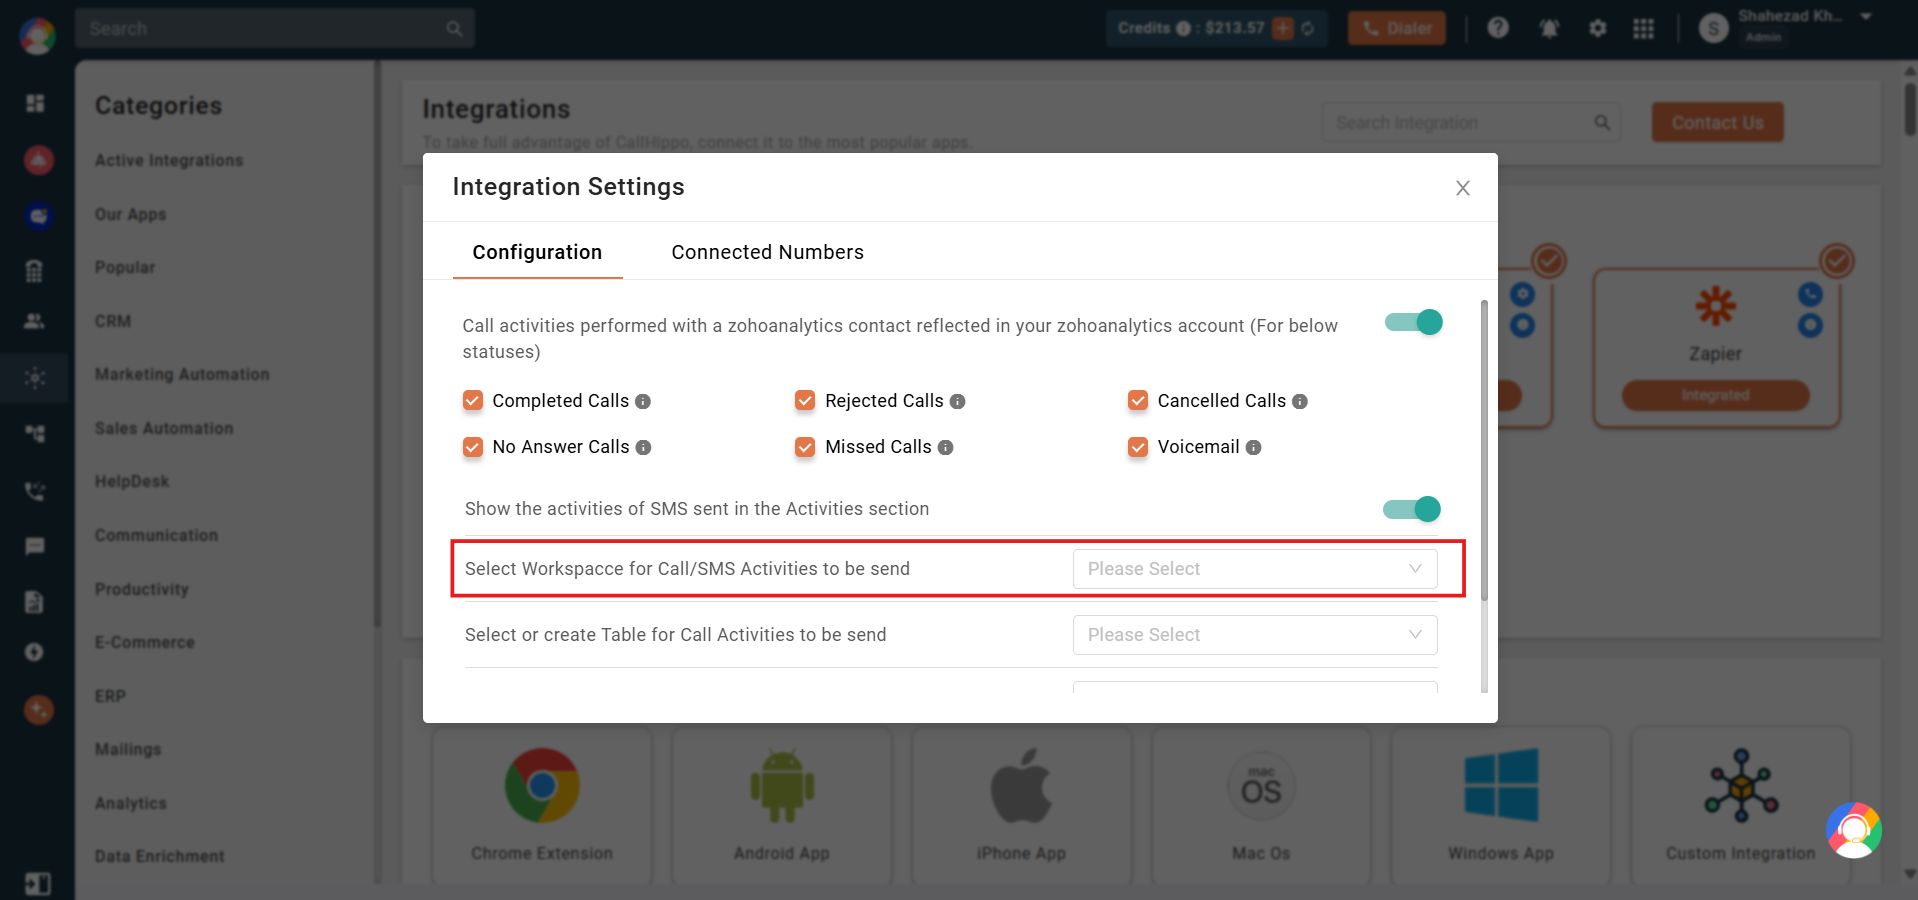Click the CallHippo logo in the sidebar
The width and height of the screenshot is (1918, 900).
(x=37, y=36)
